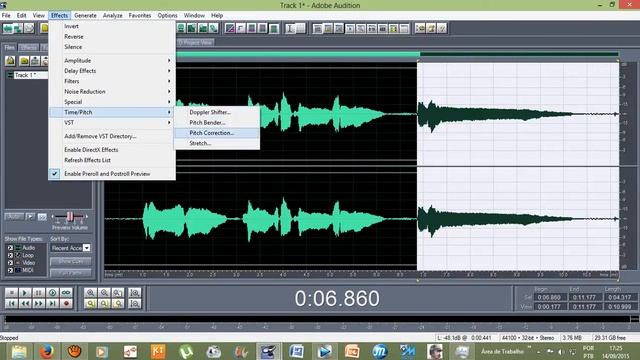The height and width of the screenshot is (360, 640).
Task: Click Invert in Effects menu
Action: [x=112, y=26]
